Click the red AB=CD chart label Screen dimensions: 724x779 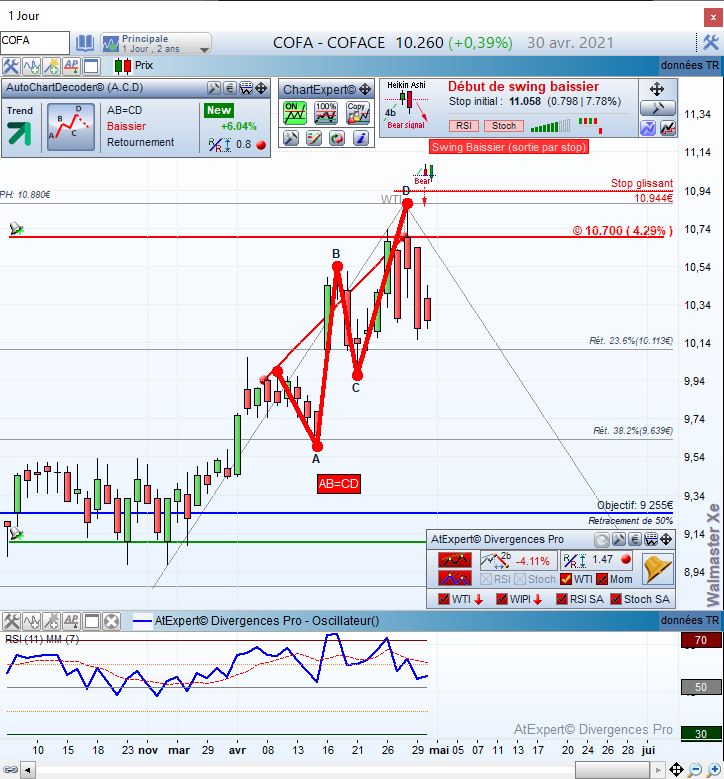338,483
